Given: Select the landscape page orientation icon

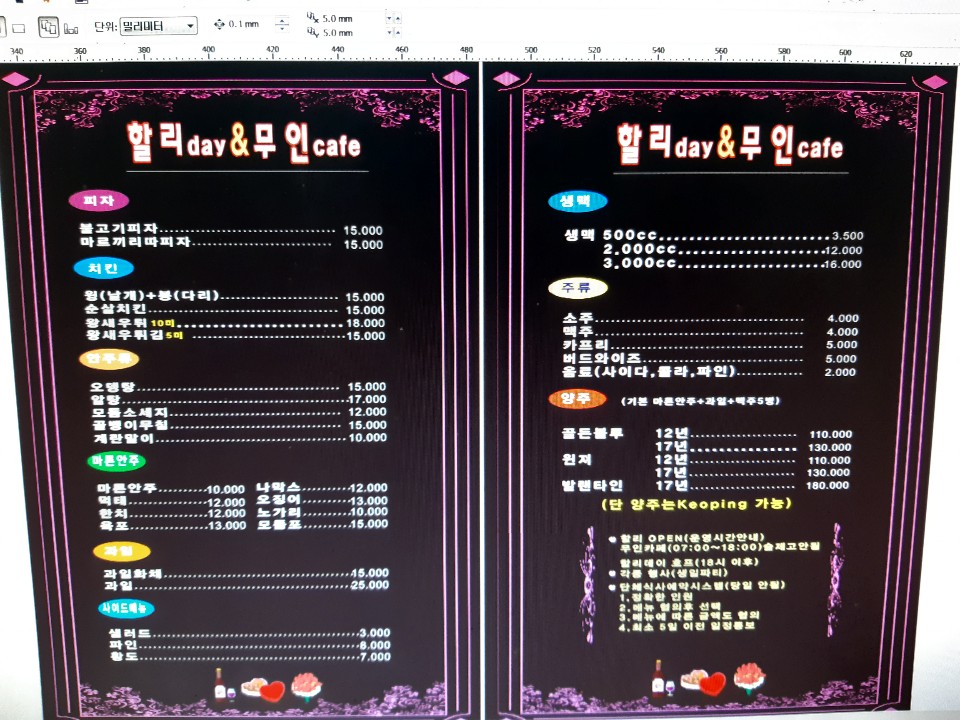Looking at the screenshot, I should (19, 28).
